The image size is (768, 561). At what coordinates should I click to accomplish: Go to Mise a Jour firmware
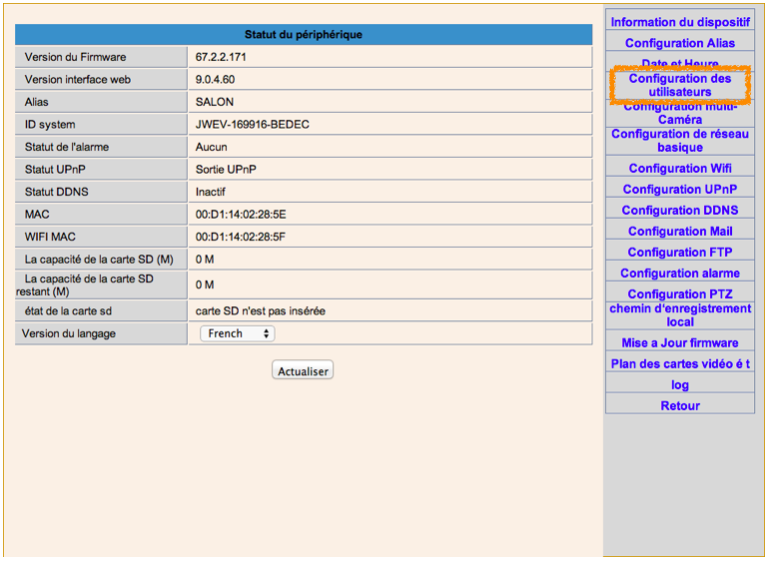[680, 343]
